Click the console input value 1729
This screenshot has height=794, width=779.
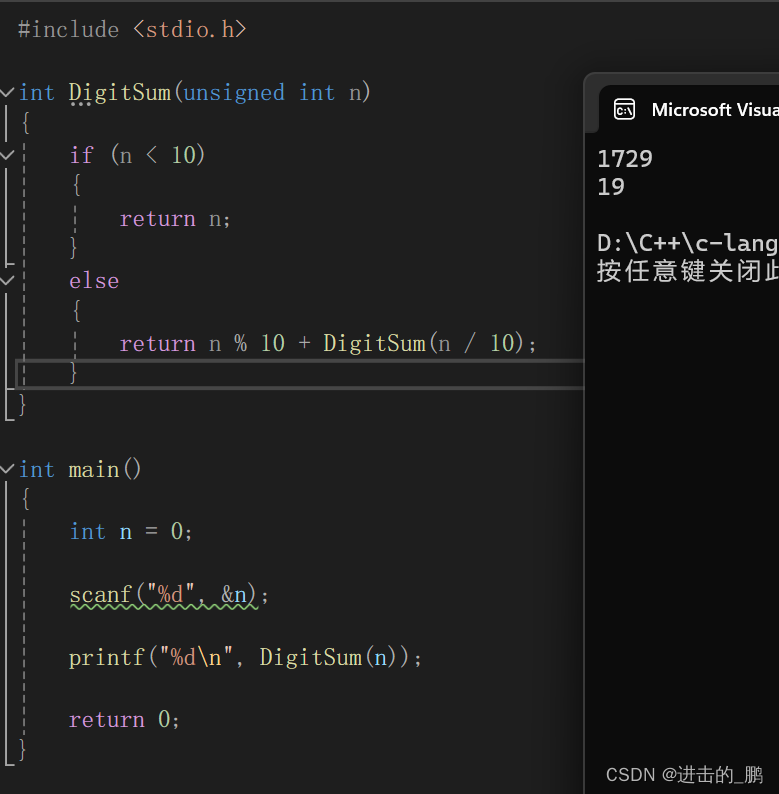click(625, 159)
